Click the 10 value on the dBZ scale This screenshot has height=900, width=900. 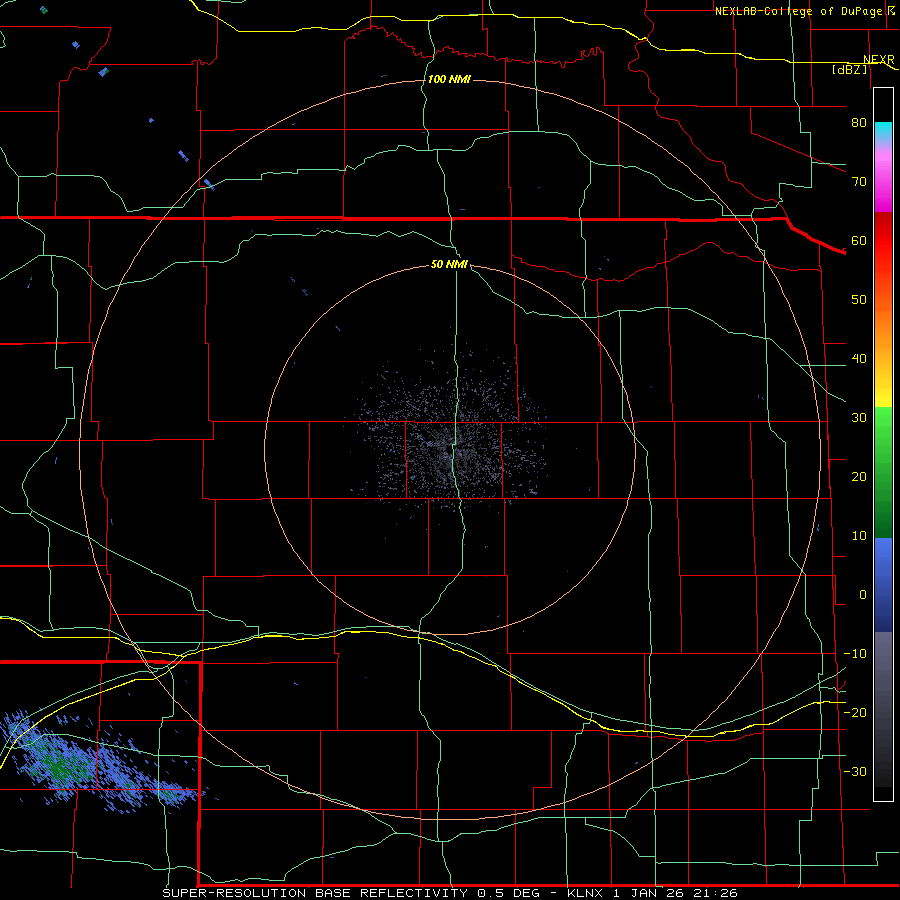[x=859, y=536]
